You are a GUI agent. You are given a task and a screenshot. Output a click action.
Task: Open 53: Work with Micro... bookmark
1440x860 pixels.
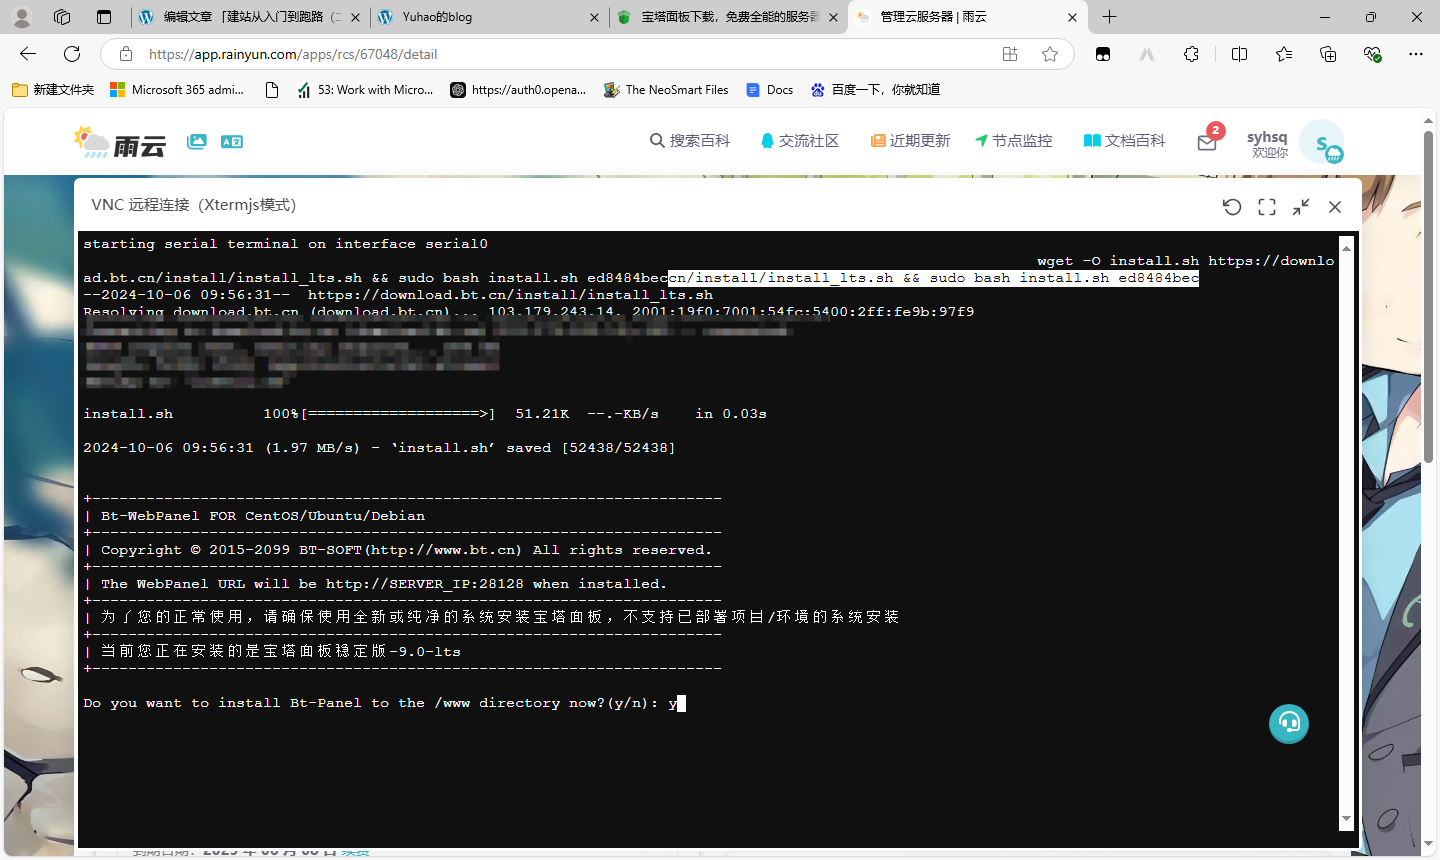[365, 90]
